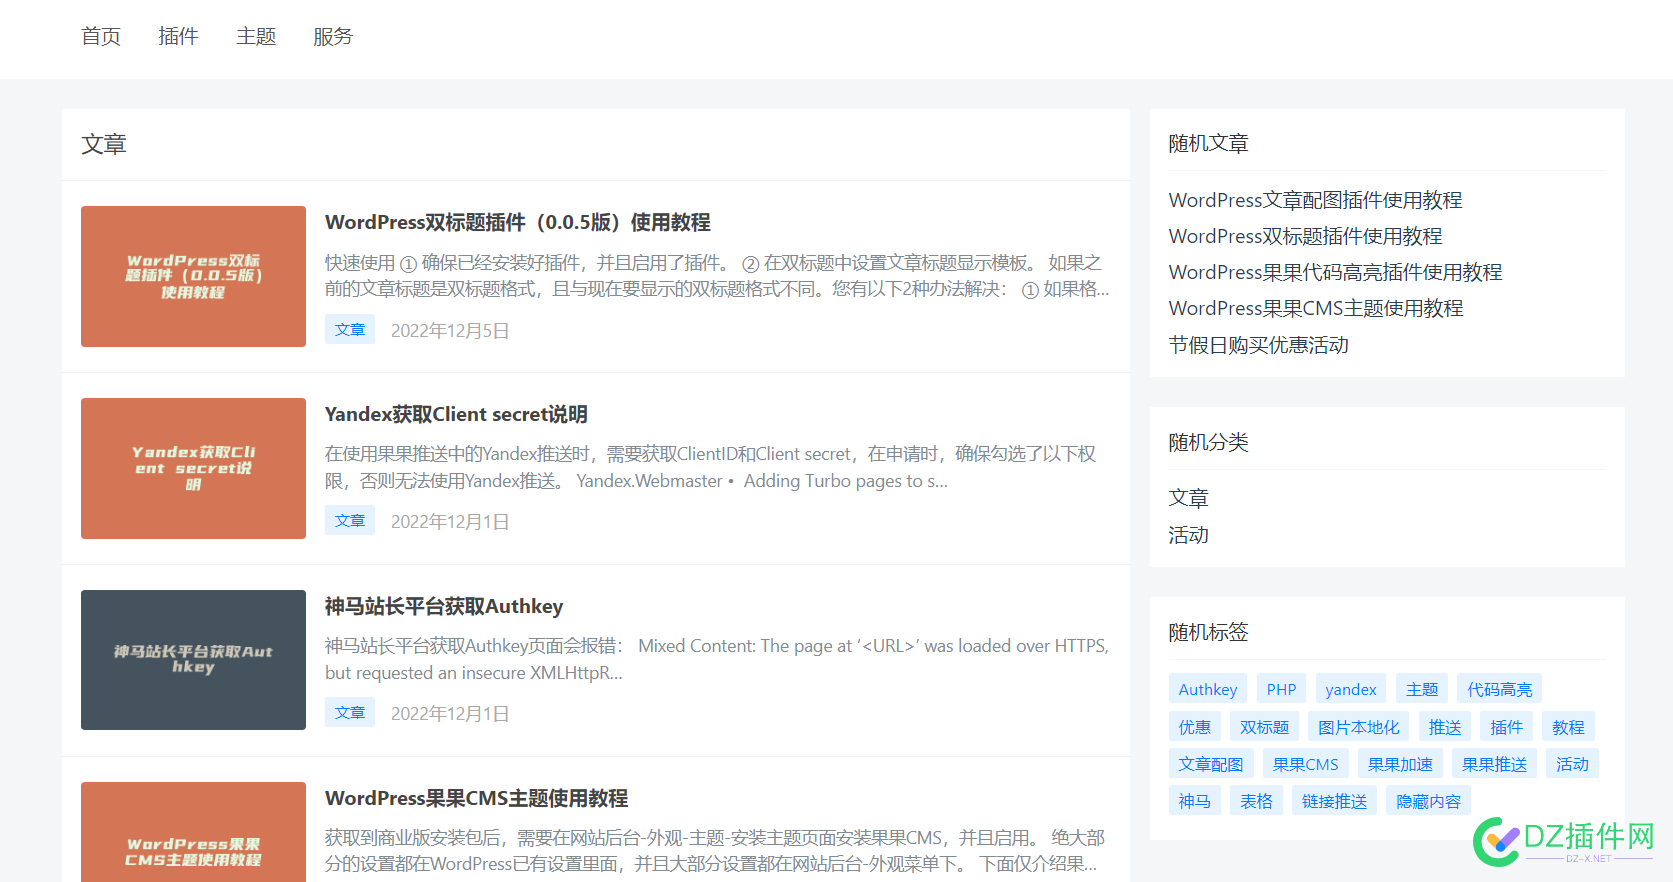Viewport: 1673px width, 882px height.
Task: Open sidebar link WordPress双标题插件使用教程
Action: (1305, 236)
